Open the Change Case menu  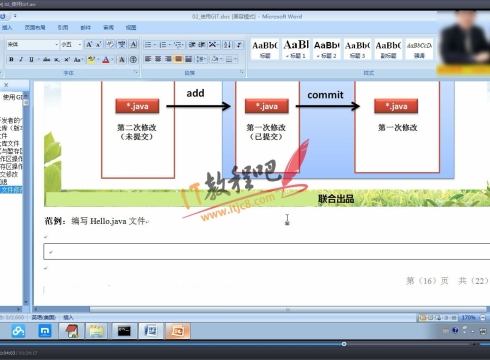tap(78, 60)
